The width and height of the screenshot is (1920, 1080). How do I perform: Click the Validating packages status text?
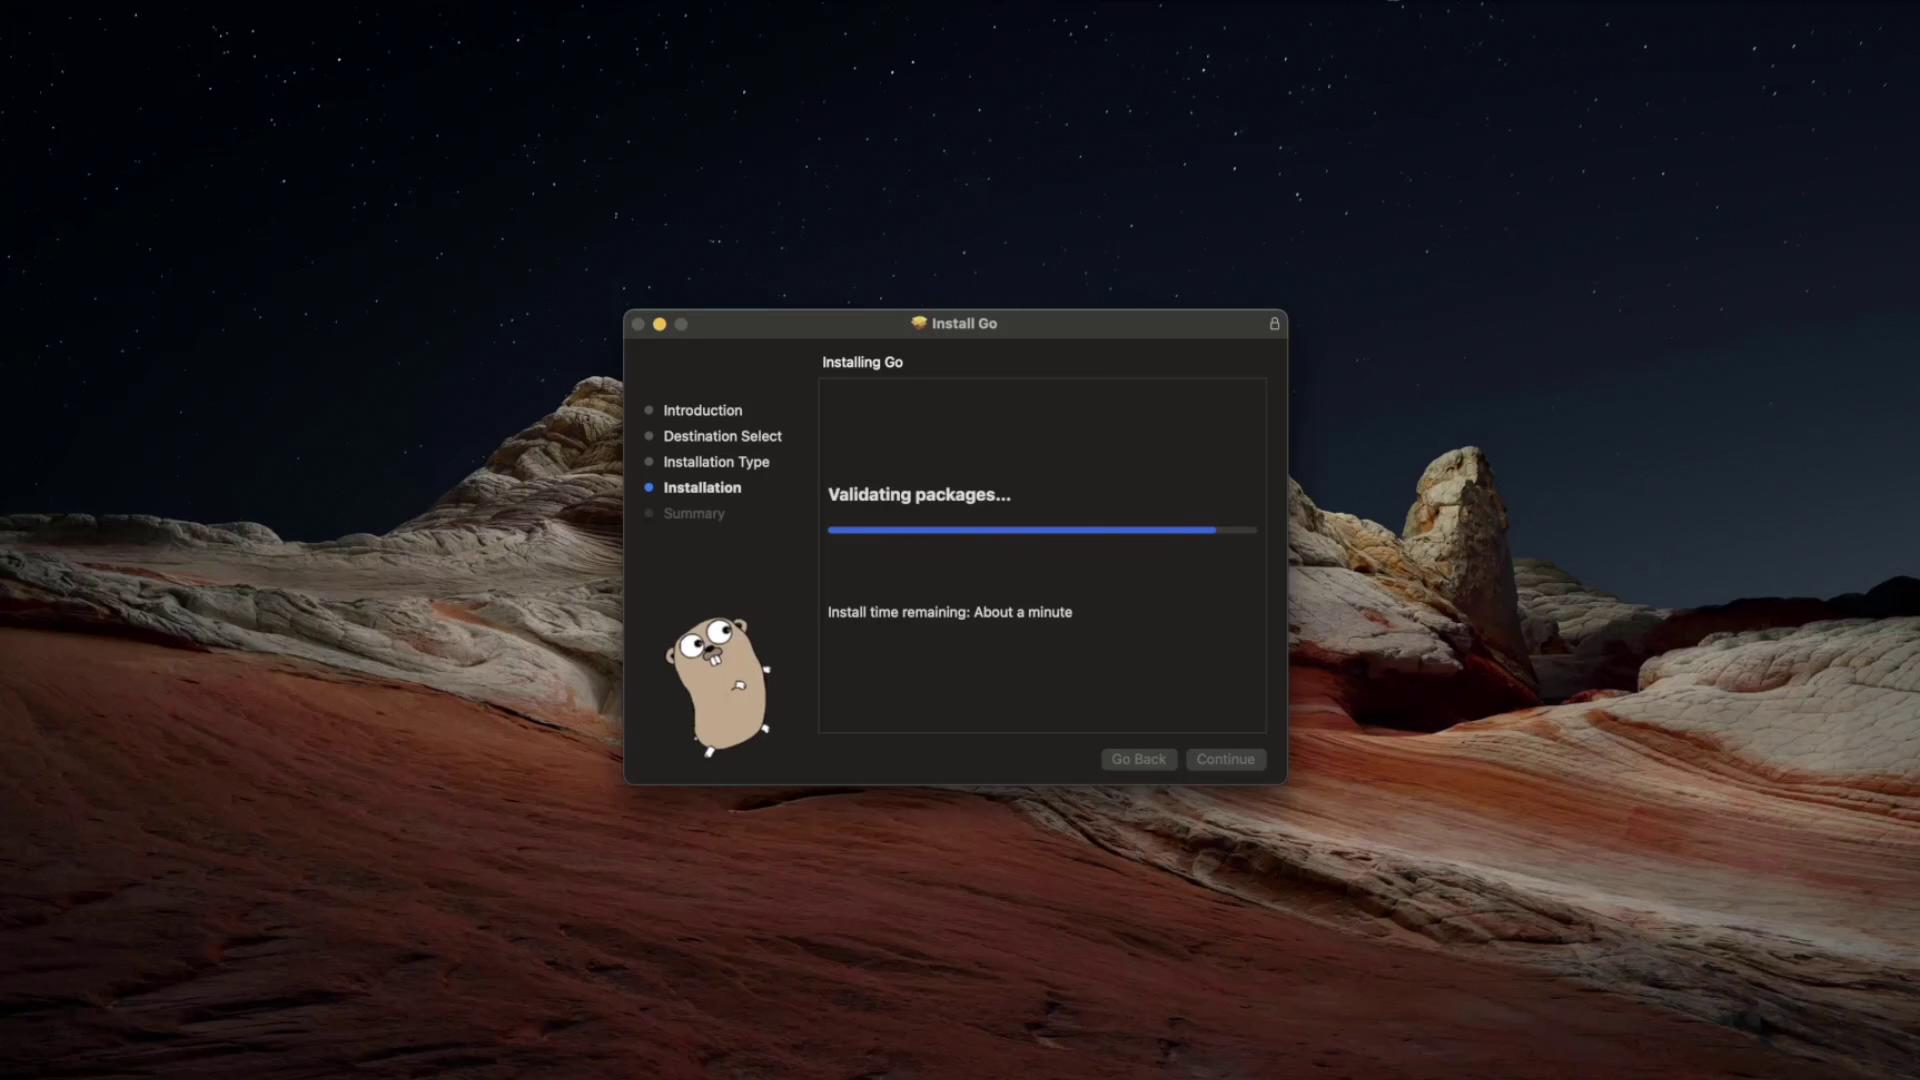tap(918, 495)
